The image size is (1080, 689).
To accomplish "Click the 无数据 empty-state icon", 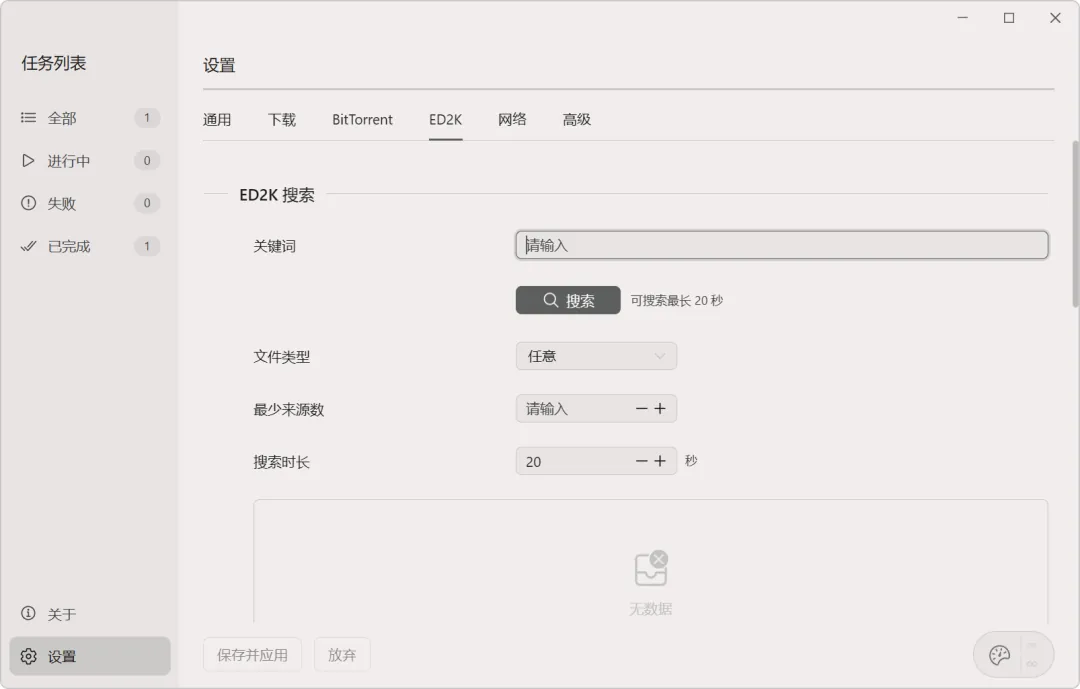I will pyautogui.click(x=651, y=568).
